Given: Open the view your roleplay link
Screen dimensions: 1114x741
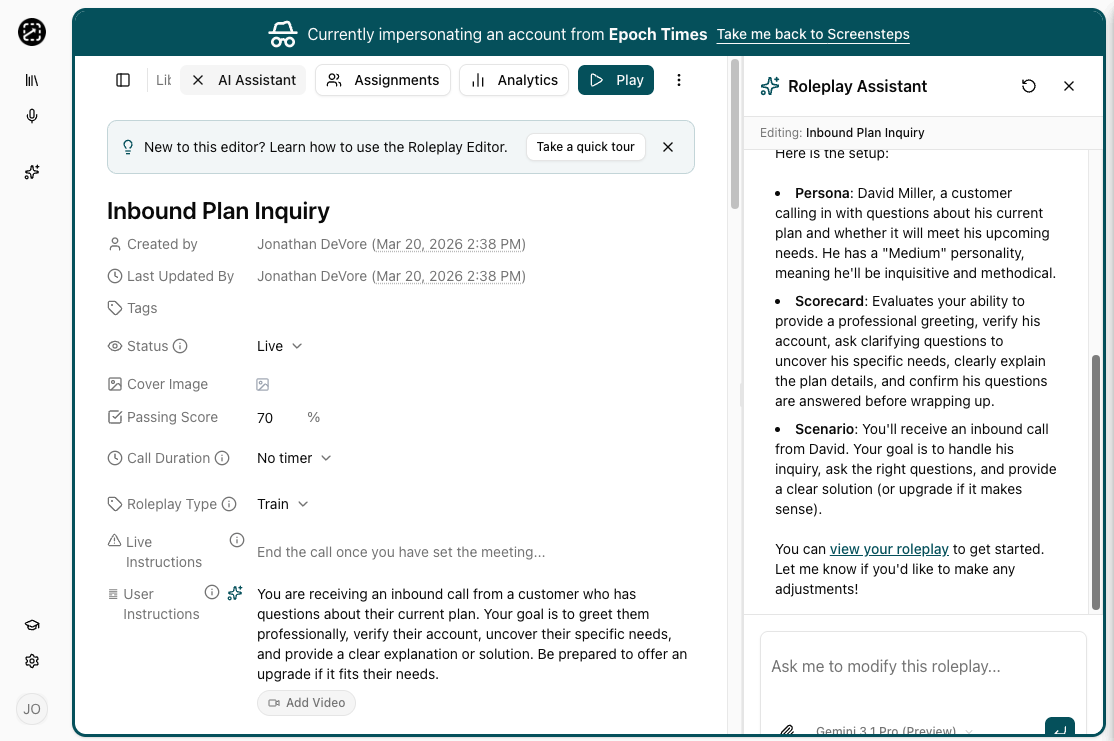Looking at the screenshot, I should point(889,549).
